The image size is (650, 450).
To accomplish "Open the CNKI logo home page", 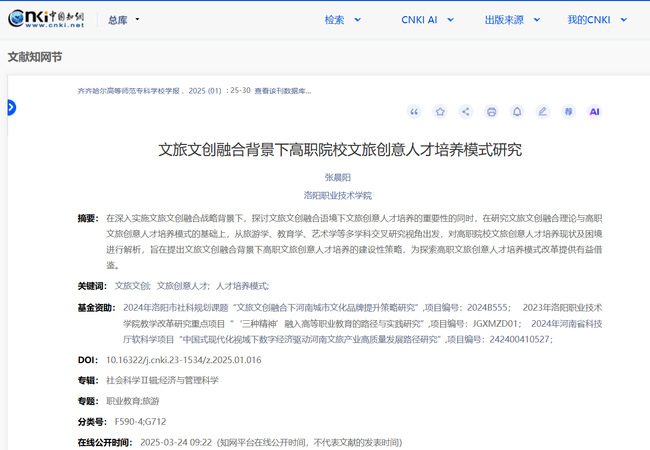I will click(50, 19).
